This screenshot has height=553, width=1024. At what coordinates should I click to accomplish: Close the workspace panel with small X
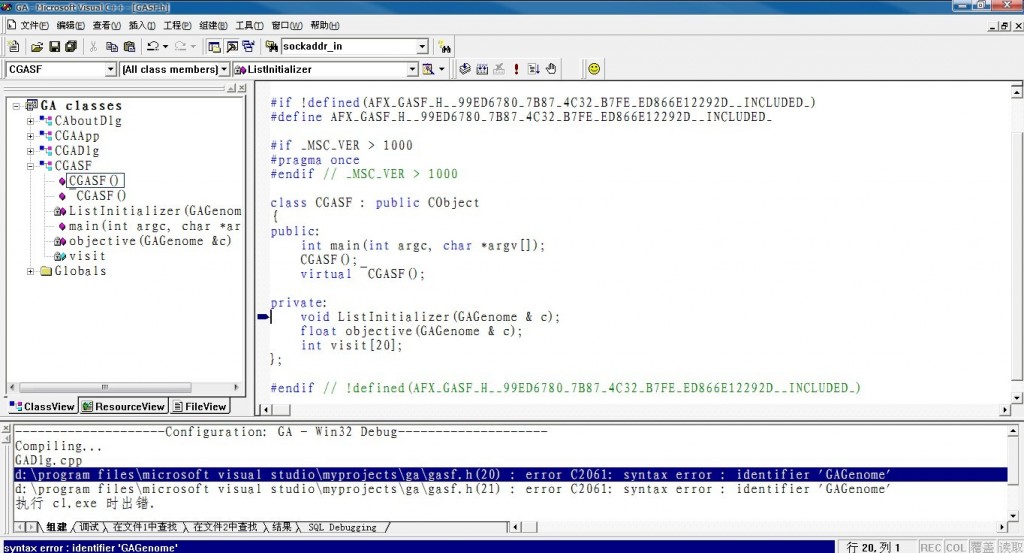click(x=242, y=88)
